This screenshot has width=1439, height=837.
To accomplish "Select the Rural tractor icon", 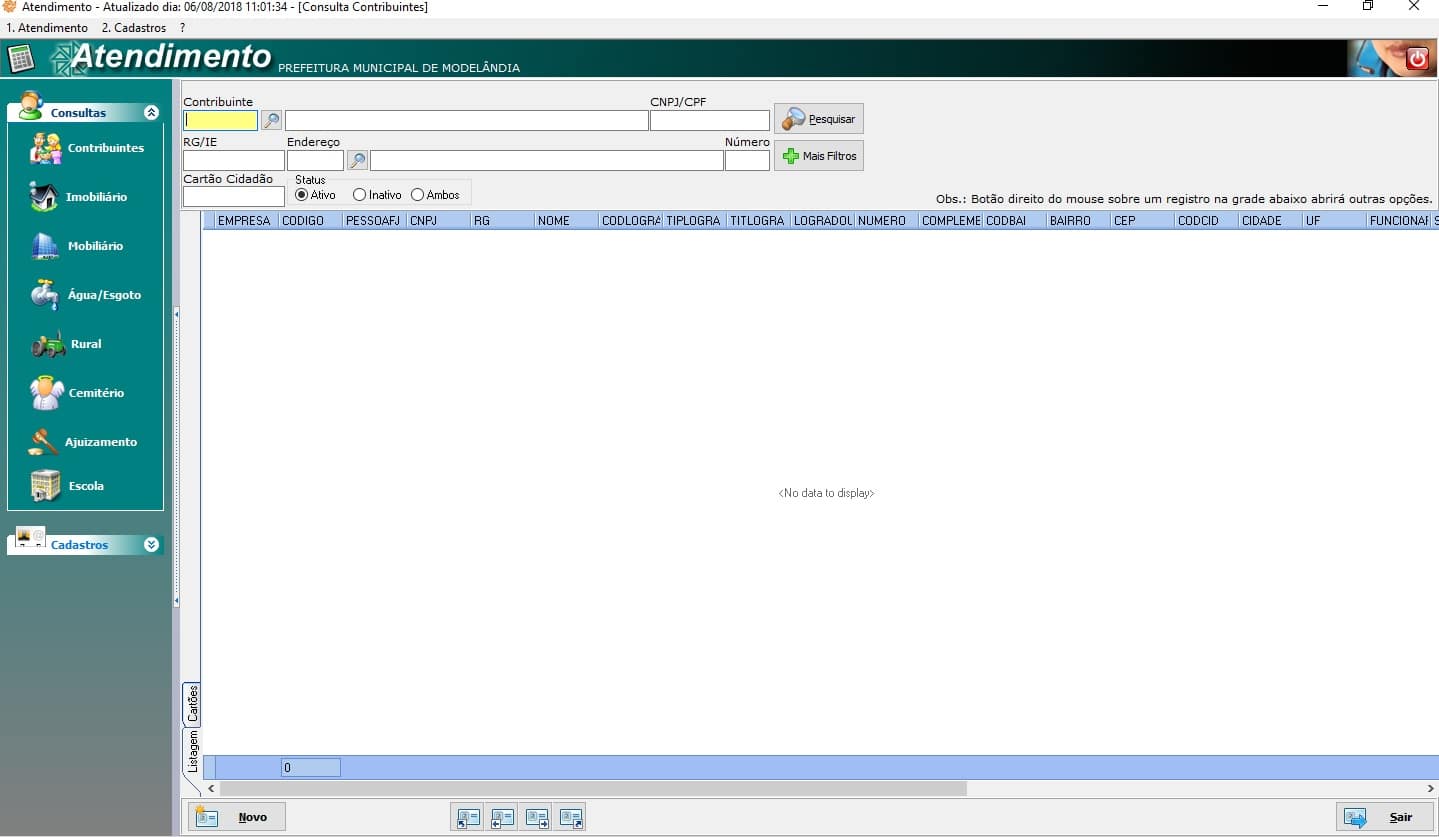I will tap(48, 344).
